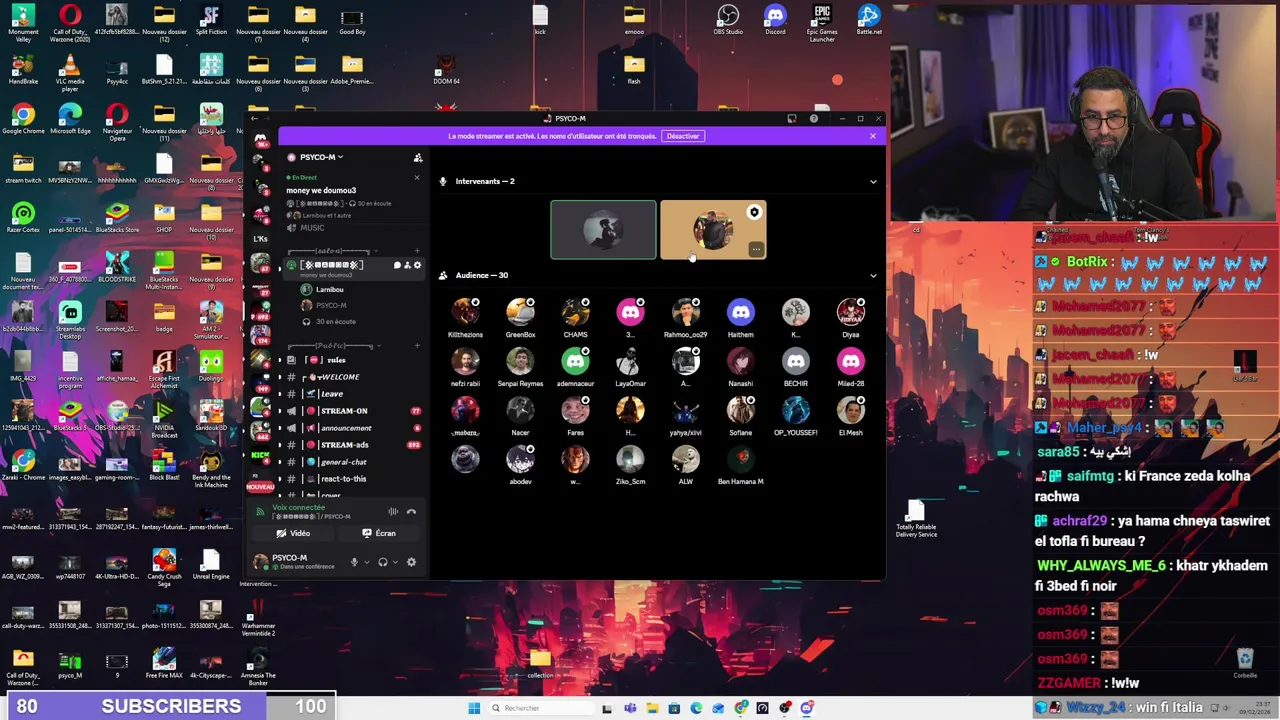1280x720 pixels.
Task: Toggle the noise suppression waveform icon
Action: 393,512
